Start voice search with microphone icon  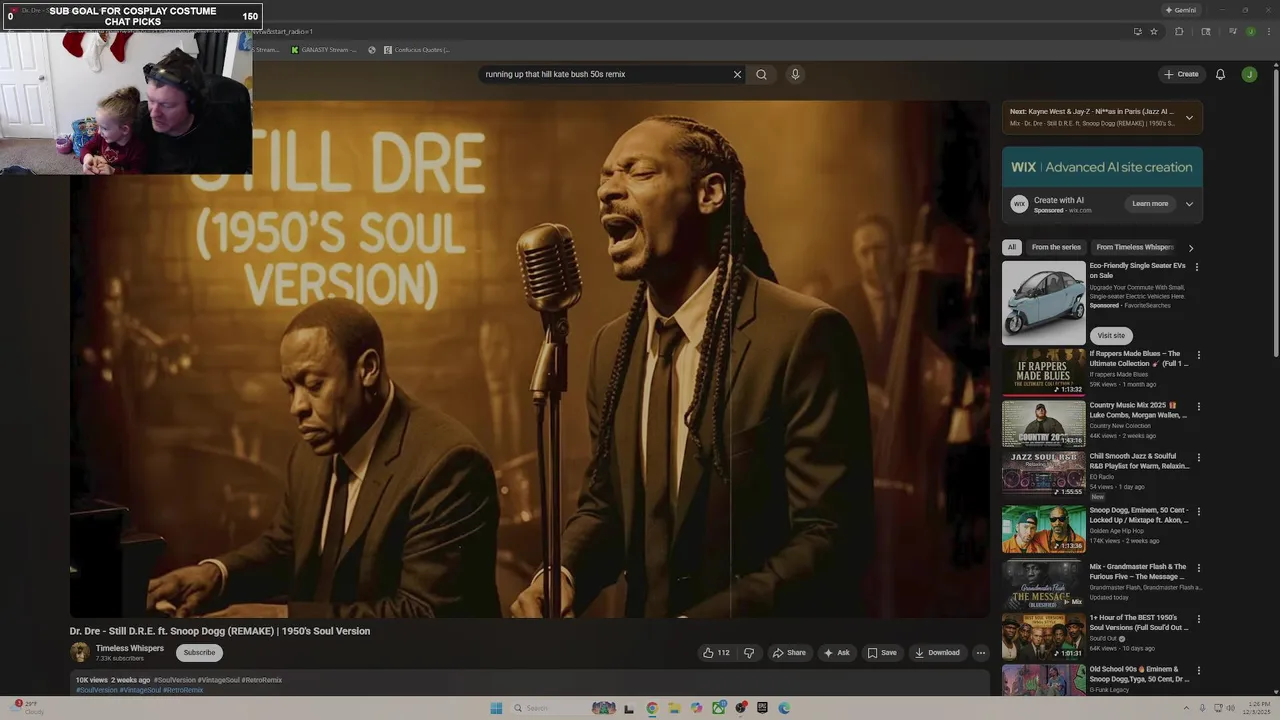coord(795,74)
